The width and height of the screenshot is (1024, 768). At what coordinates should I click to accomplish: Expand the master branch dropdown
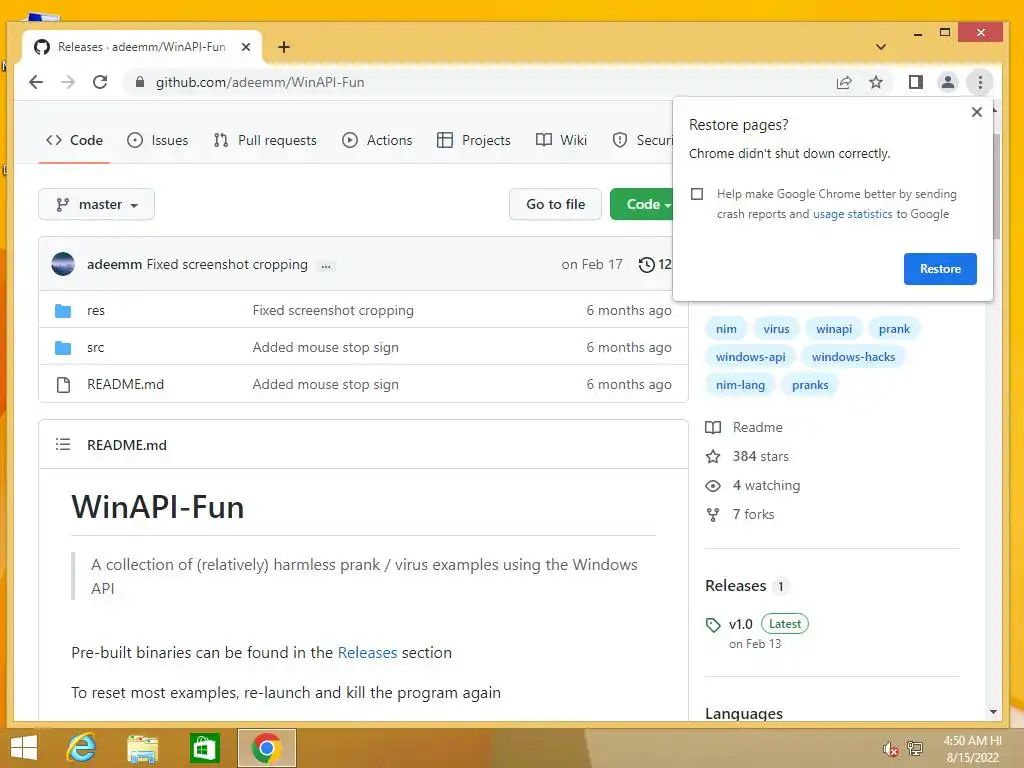(97, 204)
